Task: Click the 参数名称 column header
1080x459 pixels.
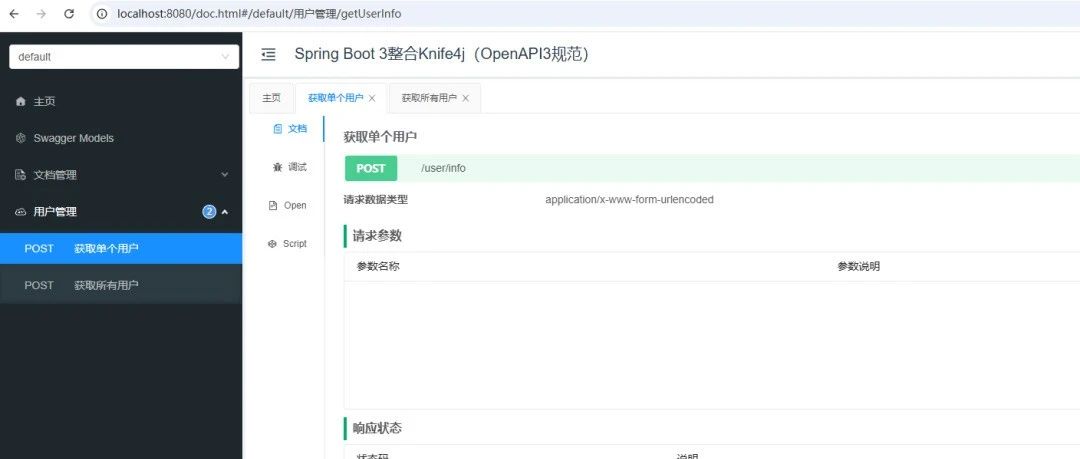Action: 377,266
